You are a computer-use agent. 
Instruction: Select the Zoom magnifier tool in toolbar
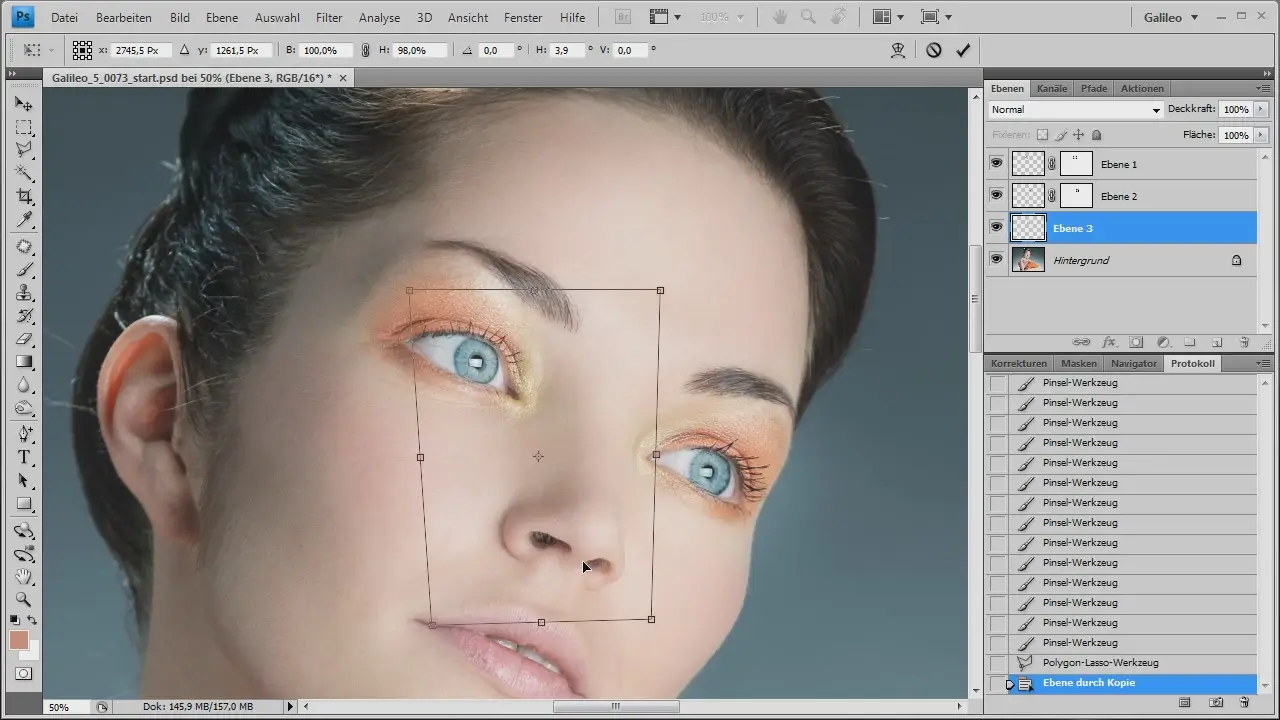[24, 600]
